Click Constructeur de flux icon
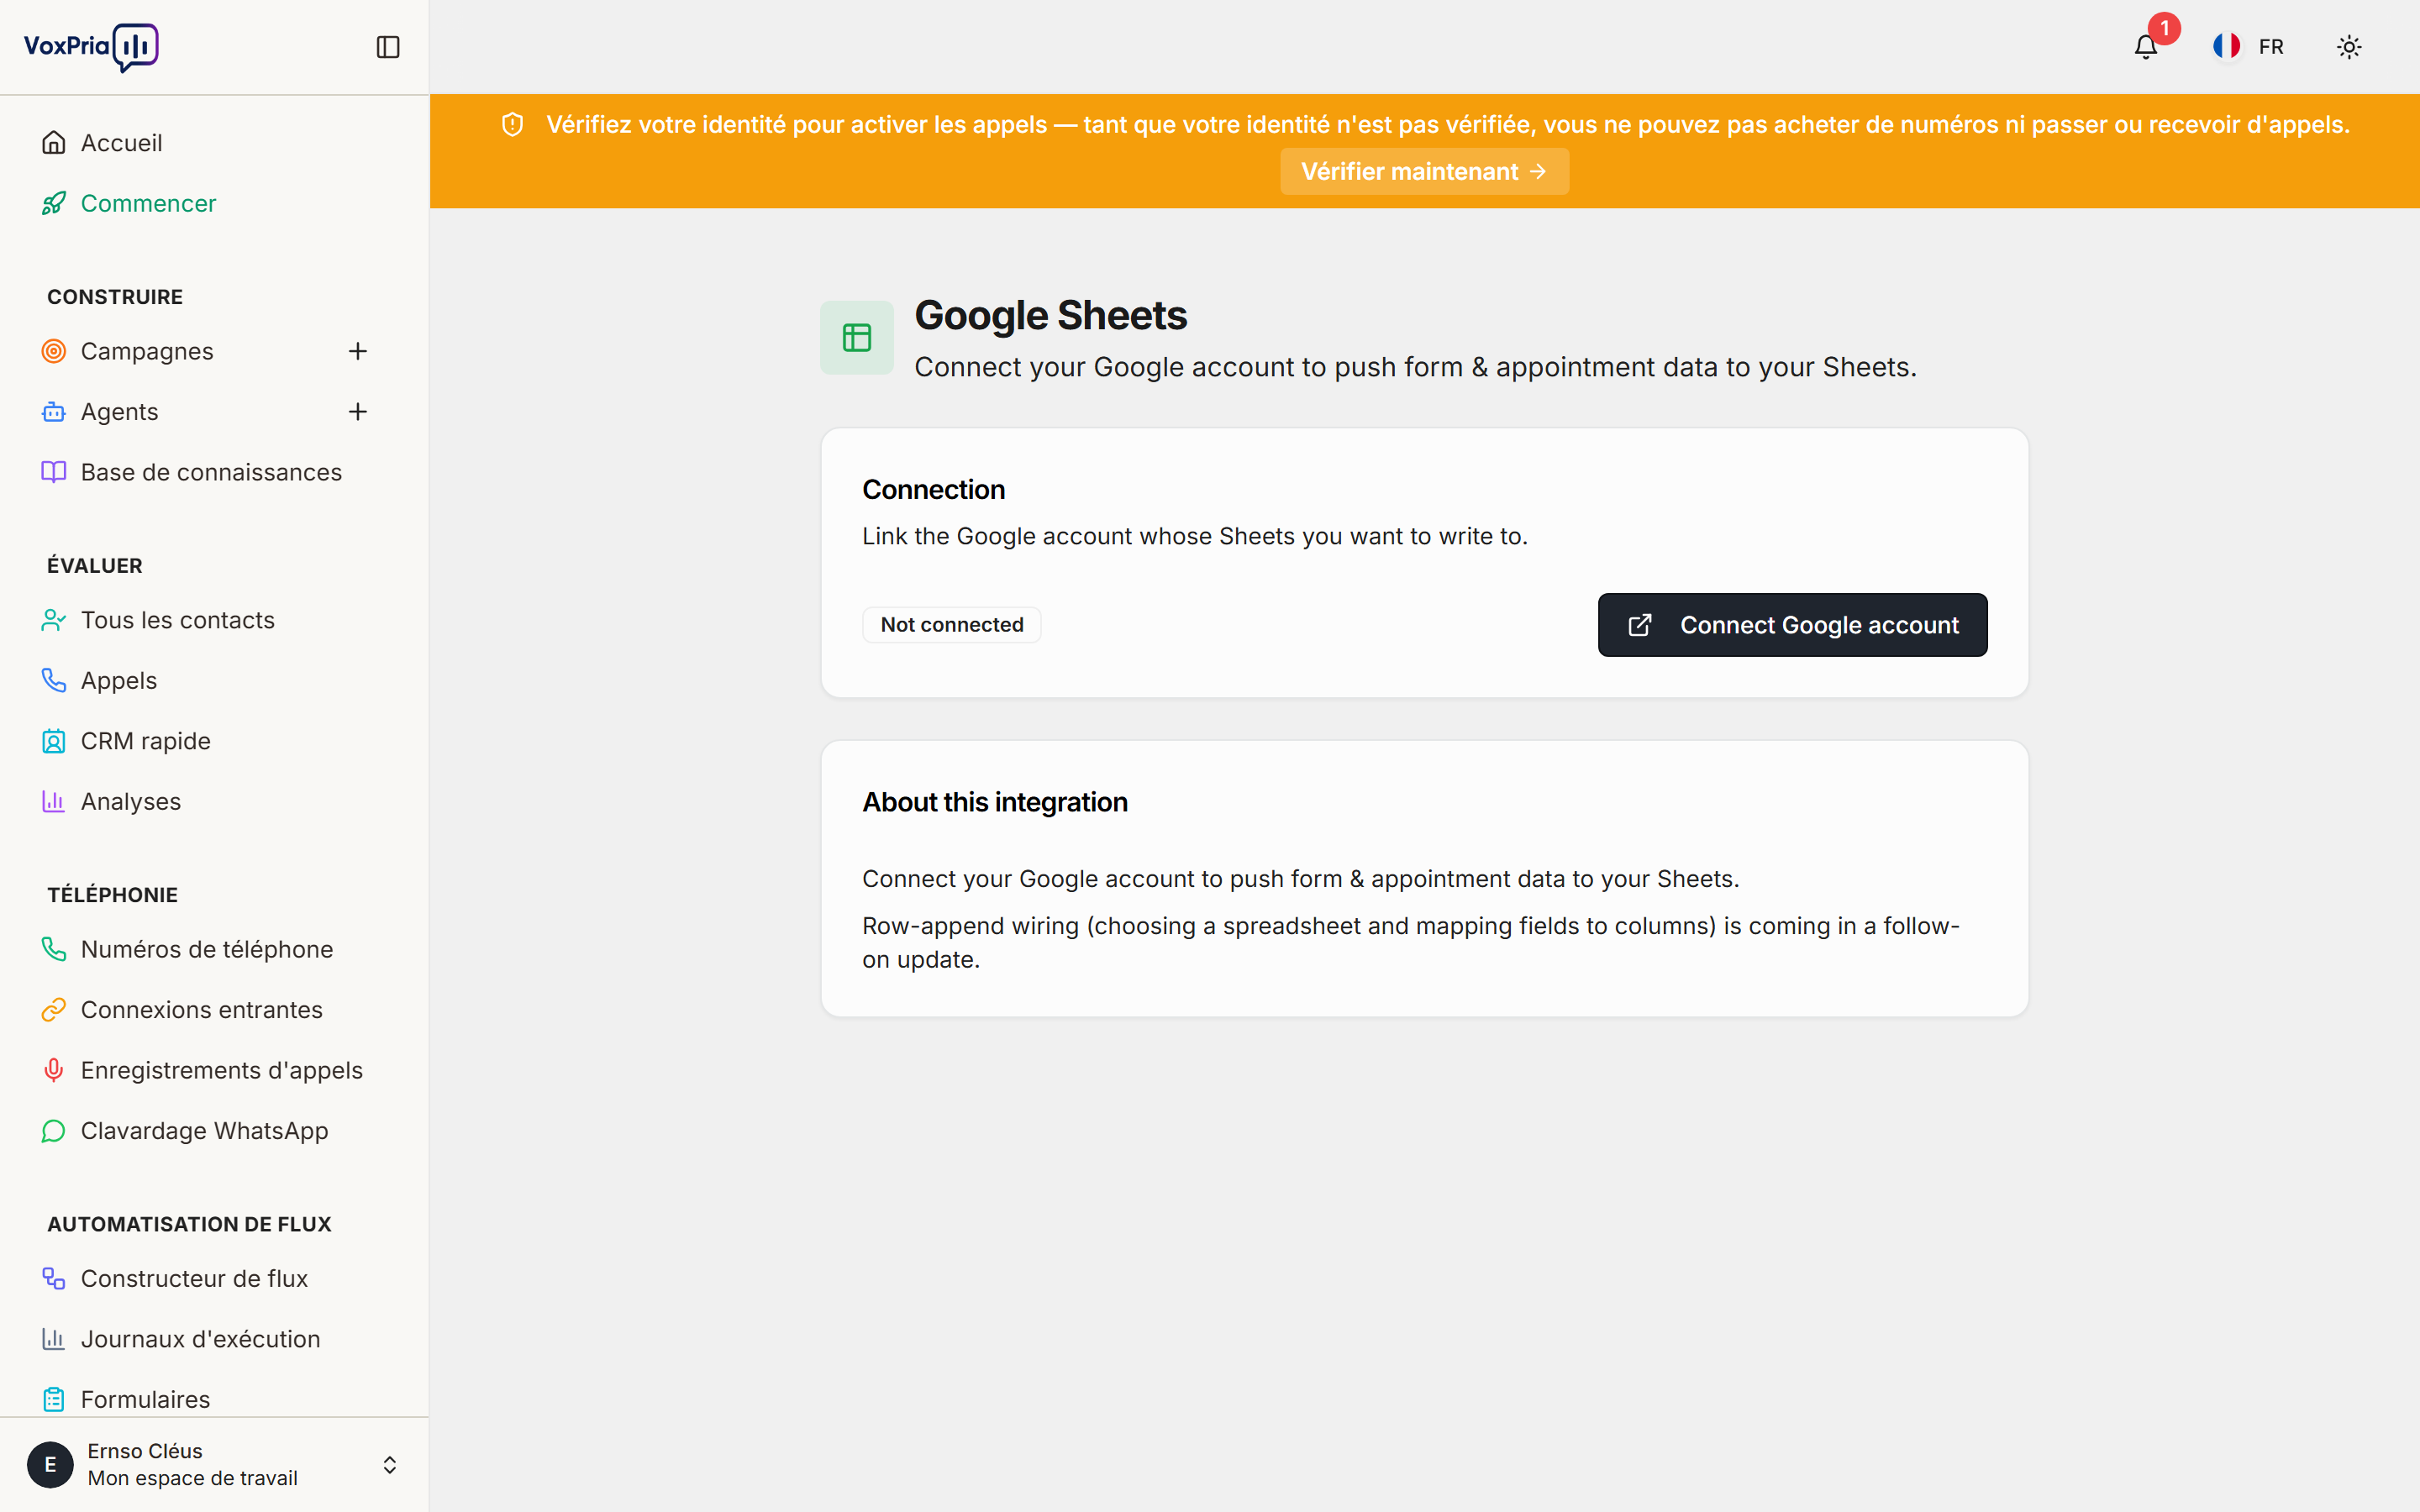Image resolution: width=2420 pixels, height=1512 pixels. 54,1278
